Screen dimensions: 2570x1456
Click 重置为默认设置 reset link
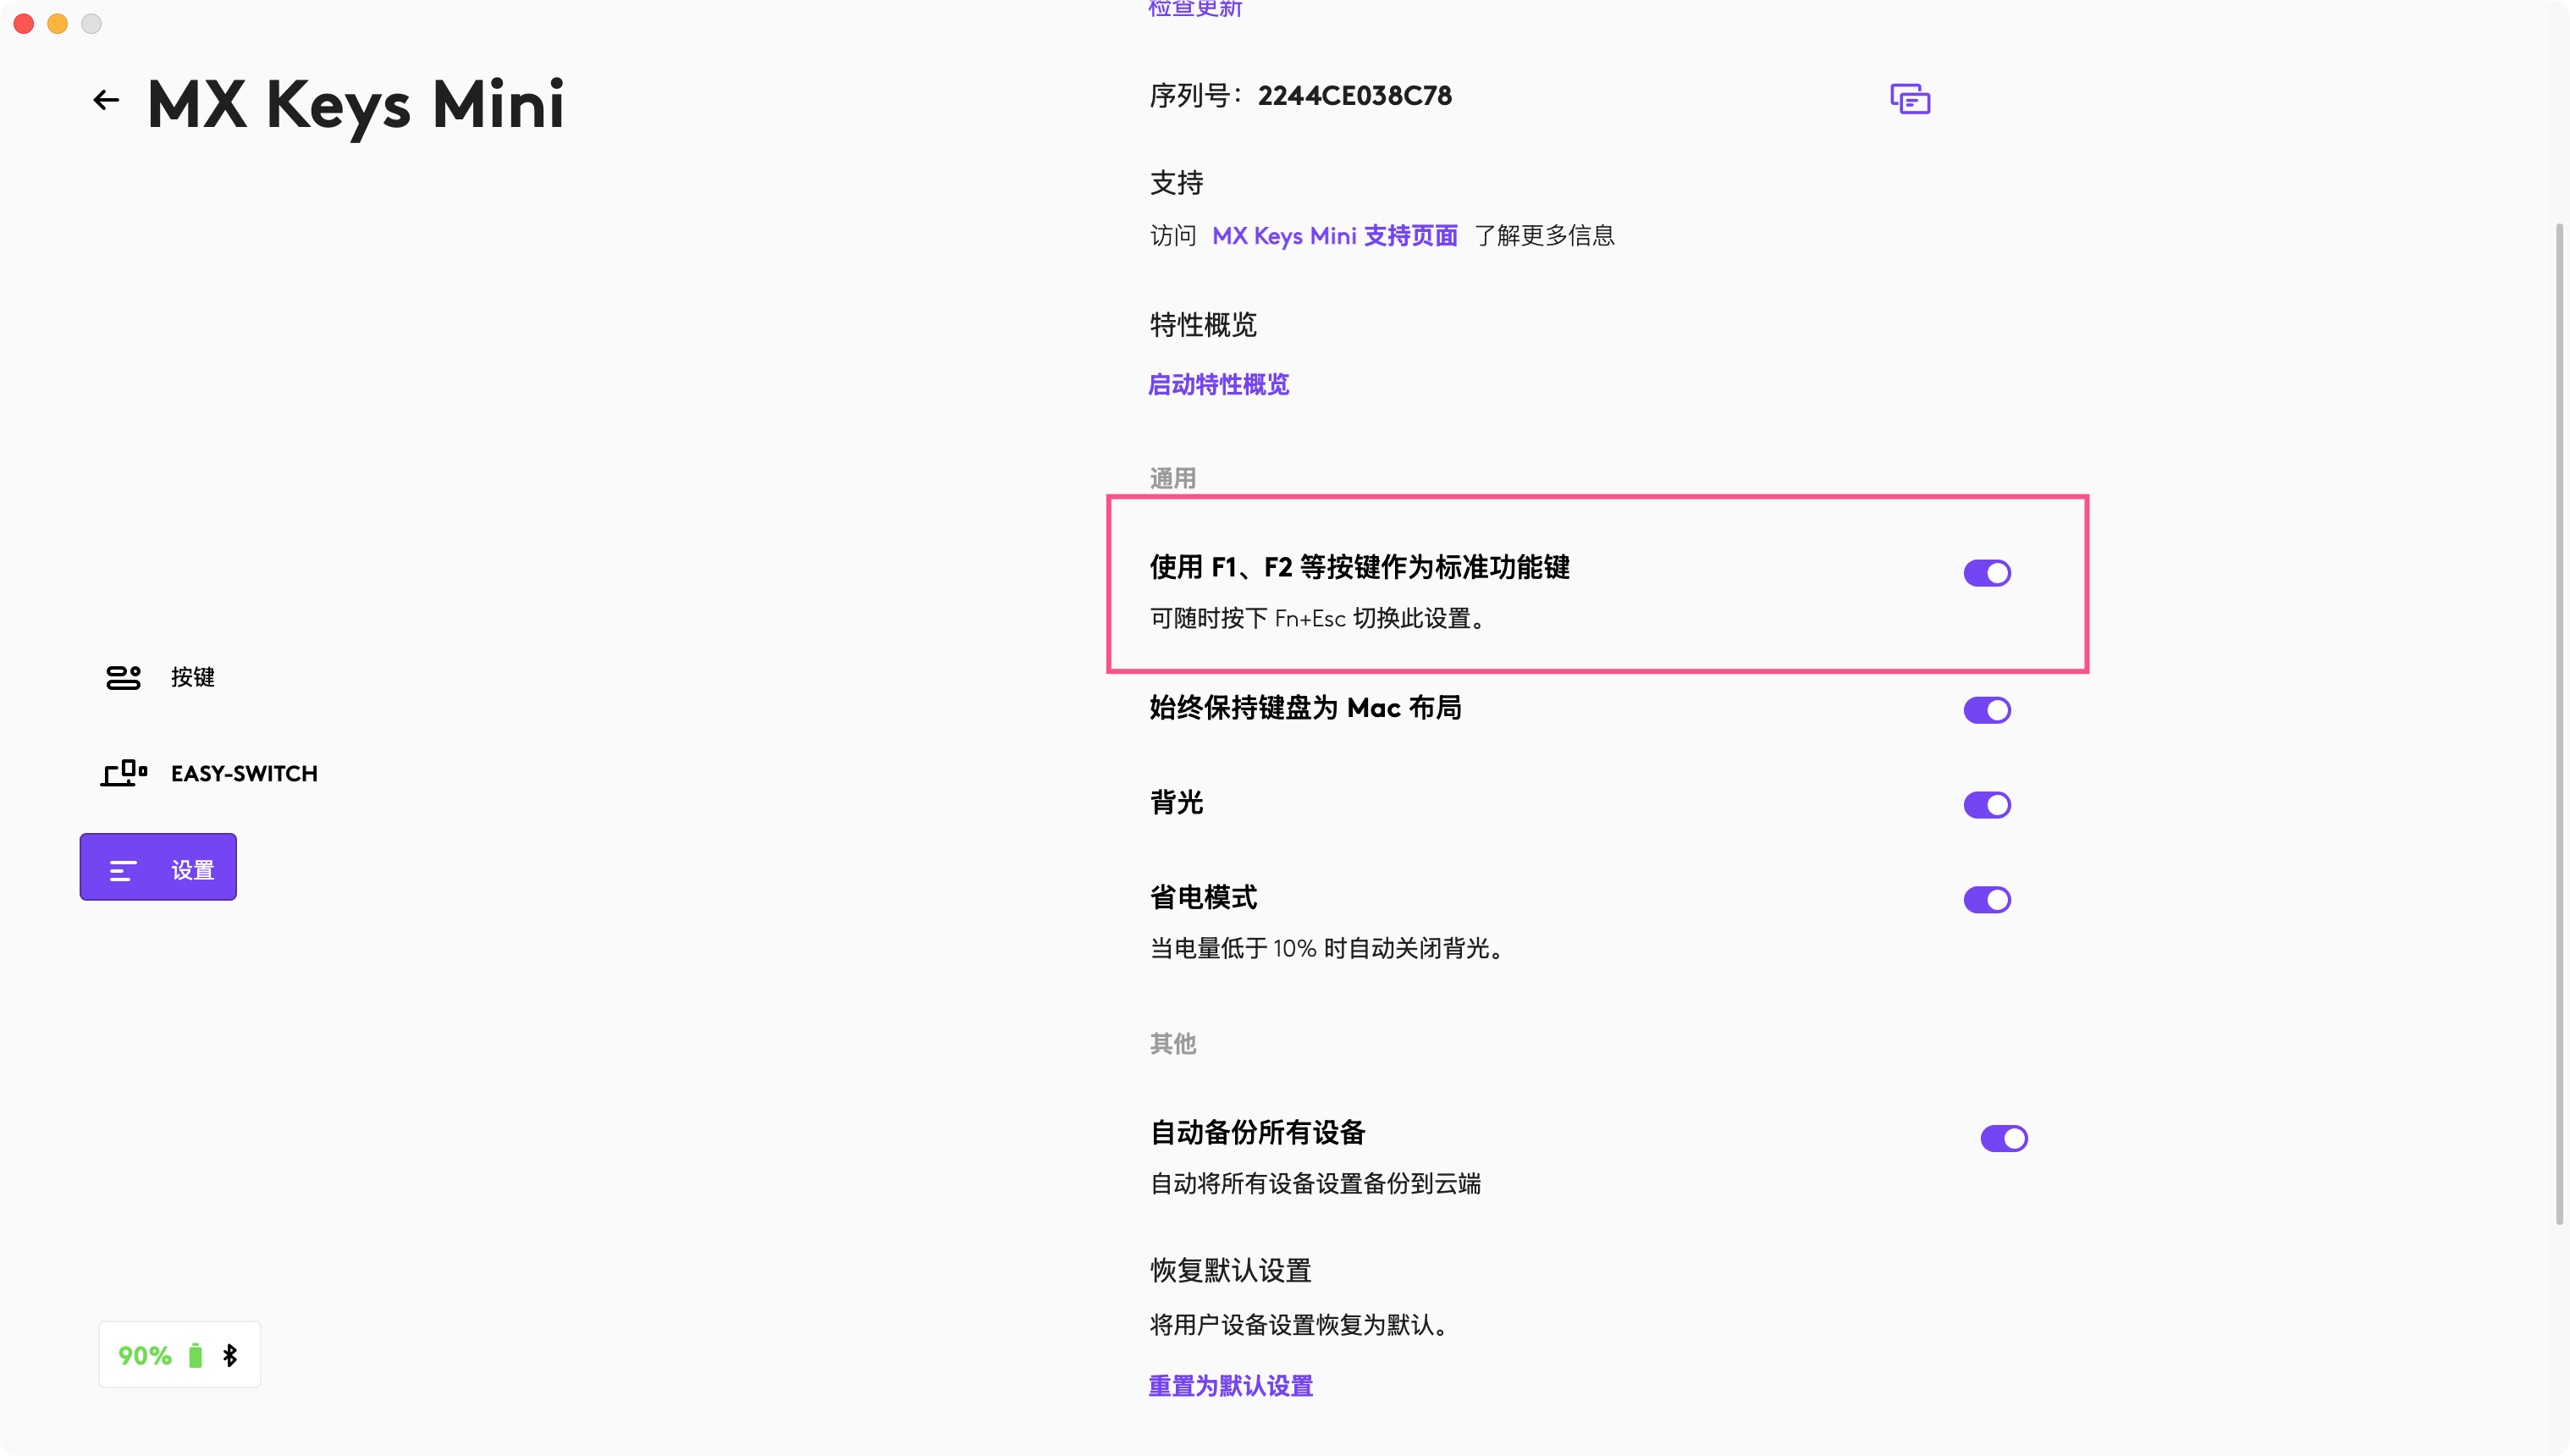[1230, 1385]
